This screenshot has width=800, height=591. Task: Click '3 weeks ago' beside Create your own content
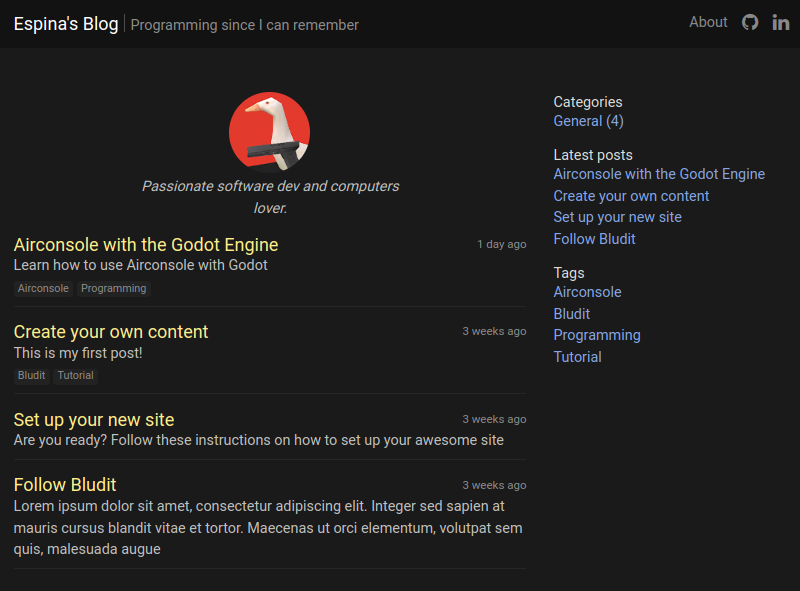pos(494,332)
